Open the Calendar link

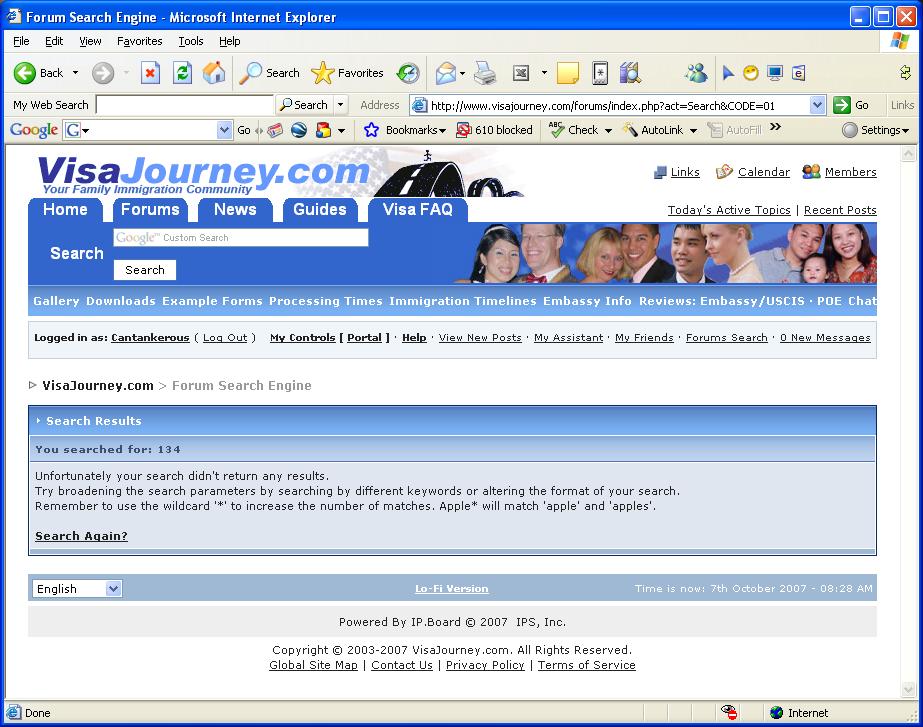pyautogui.click(x=753, y=172)
